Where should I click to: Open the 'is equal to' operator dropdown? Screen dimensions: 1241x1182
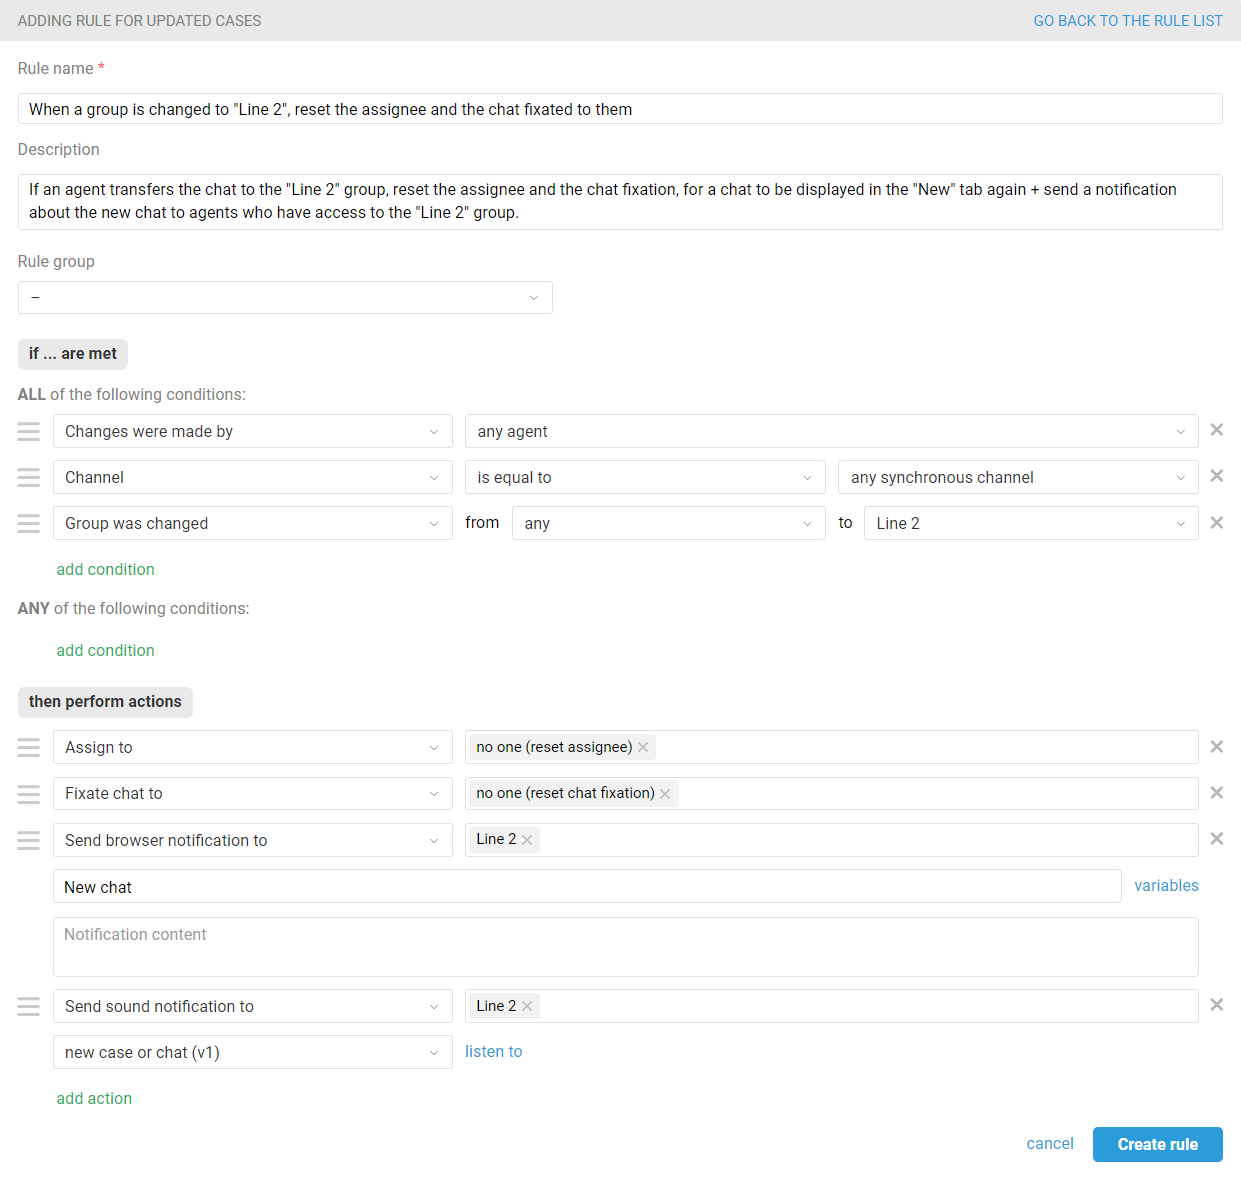click(644, 478)
